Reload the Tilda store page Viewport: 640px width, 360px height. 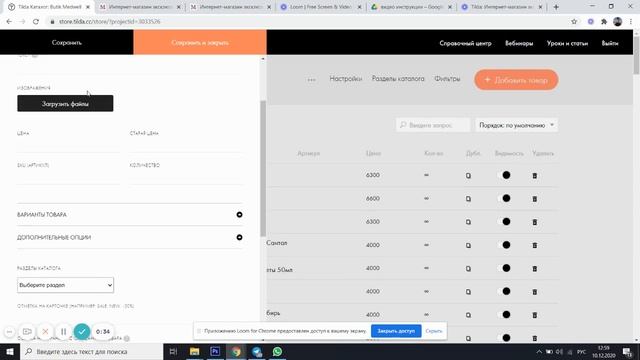[36, 22]
